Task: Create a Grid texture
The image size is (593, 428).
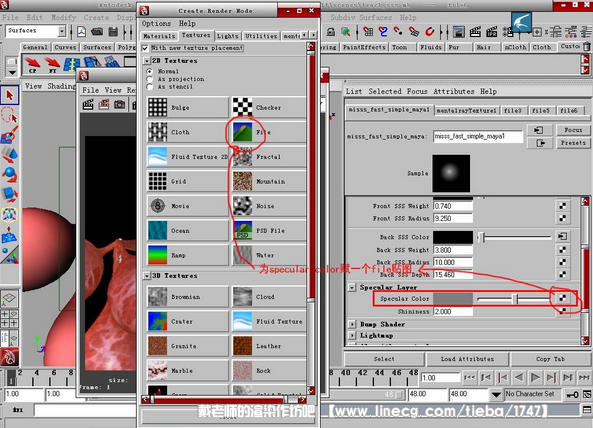Action: (x=188, y=181)
